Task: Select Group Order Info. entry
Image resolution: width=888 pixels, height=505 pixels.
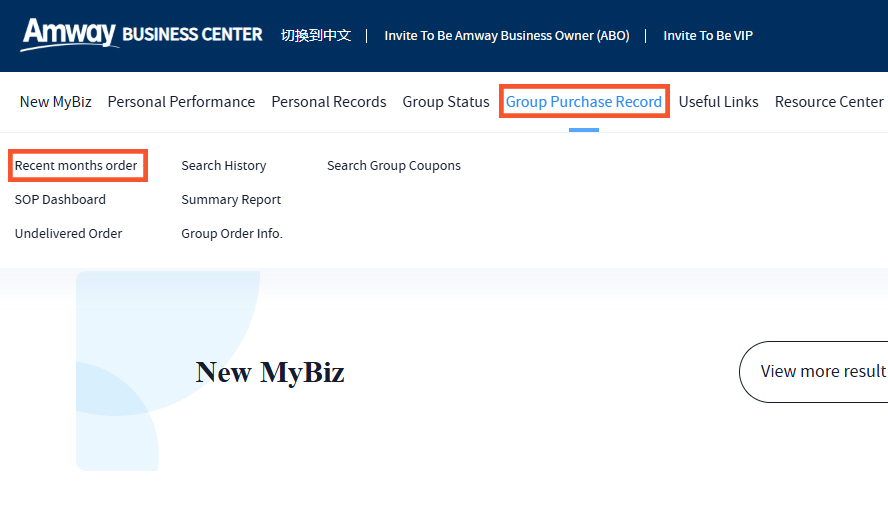Action: (232, 233)
